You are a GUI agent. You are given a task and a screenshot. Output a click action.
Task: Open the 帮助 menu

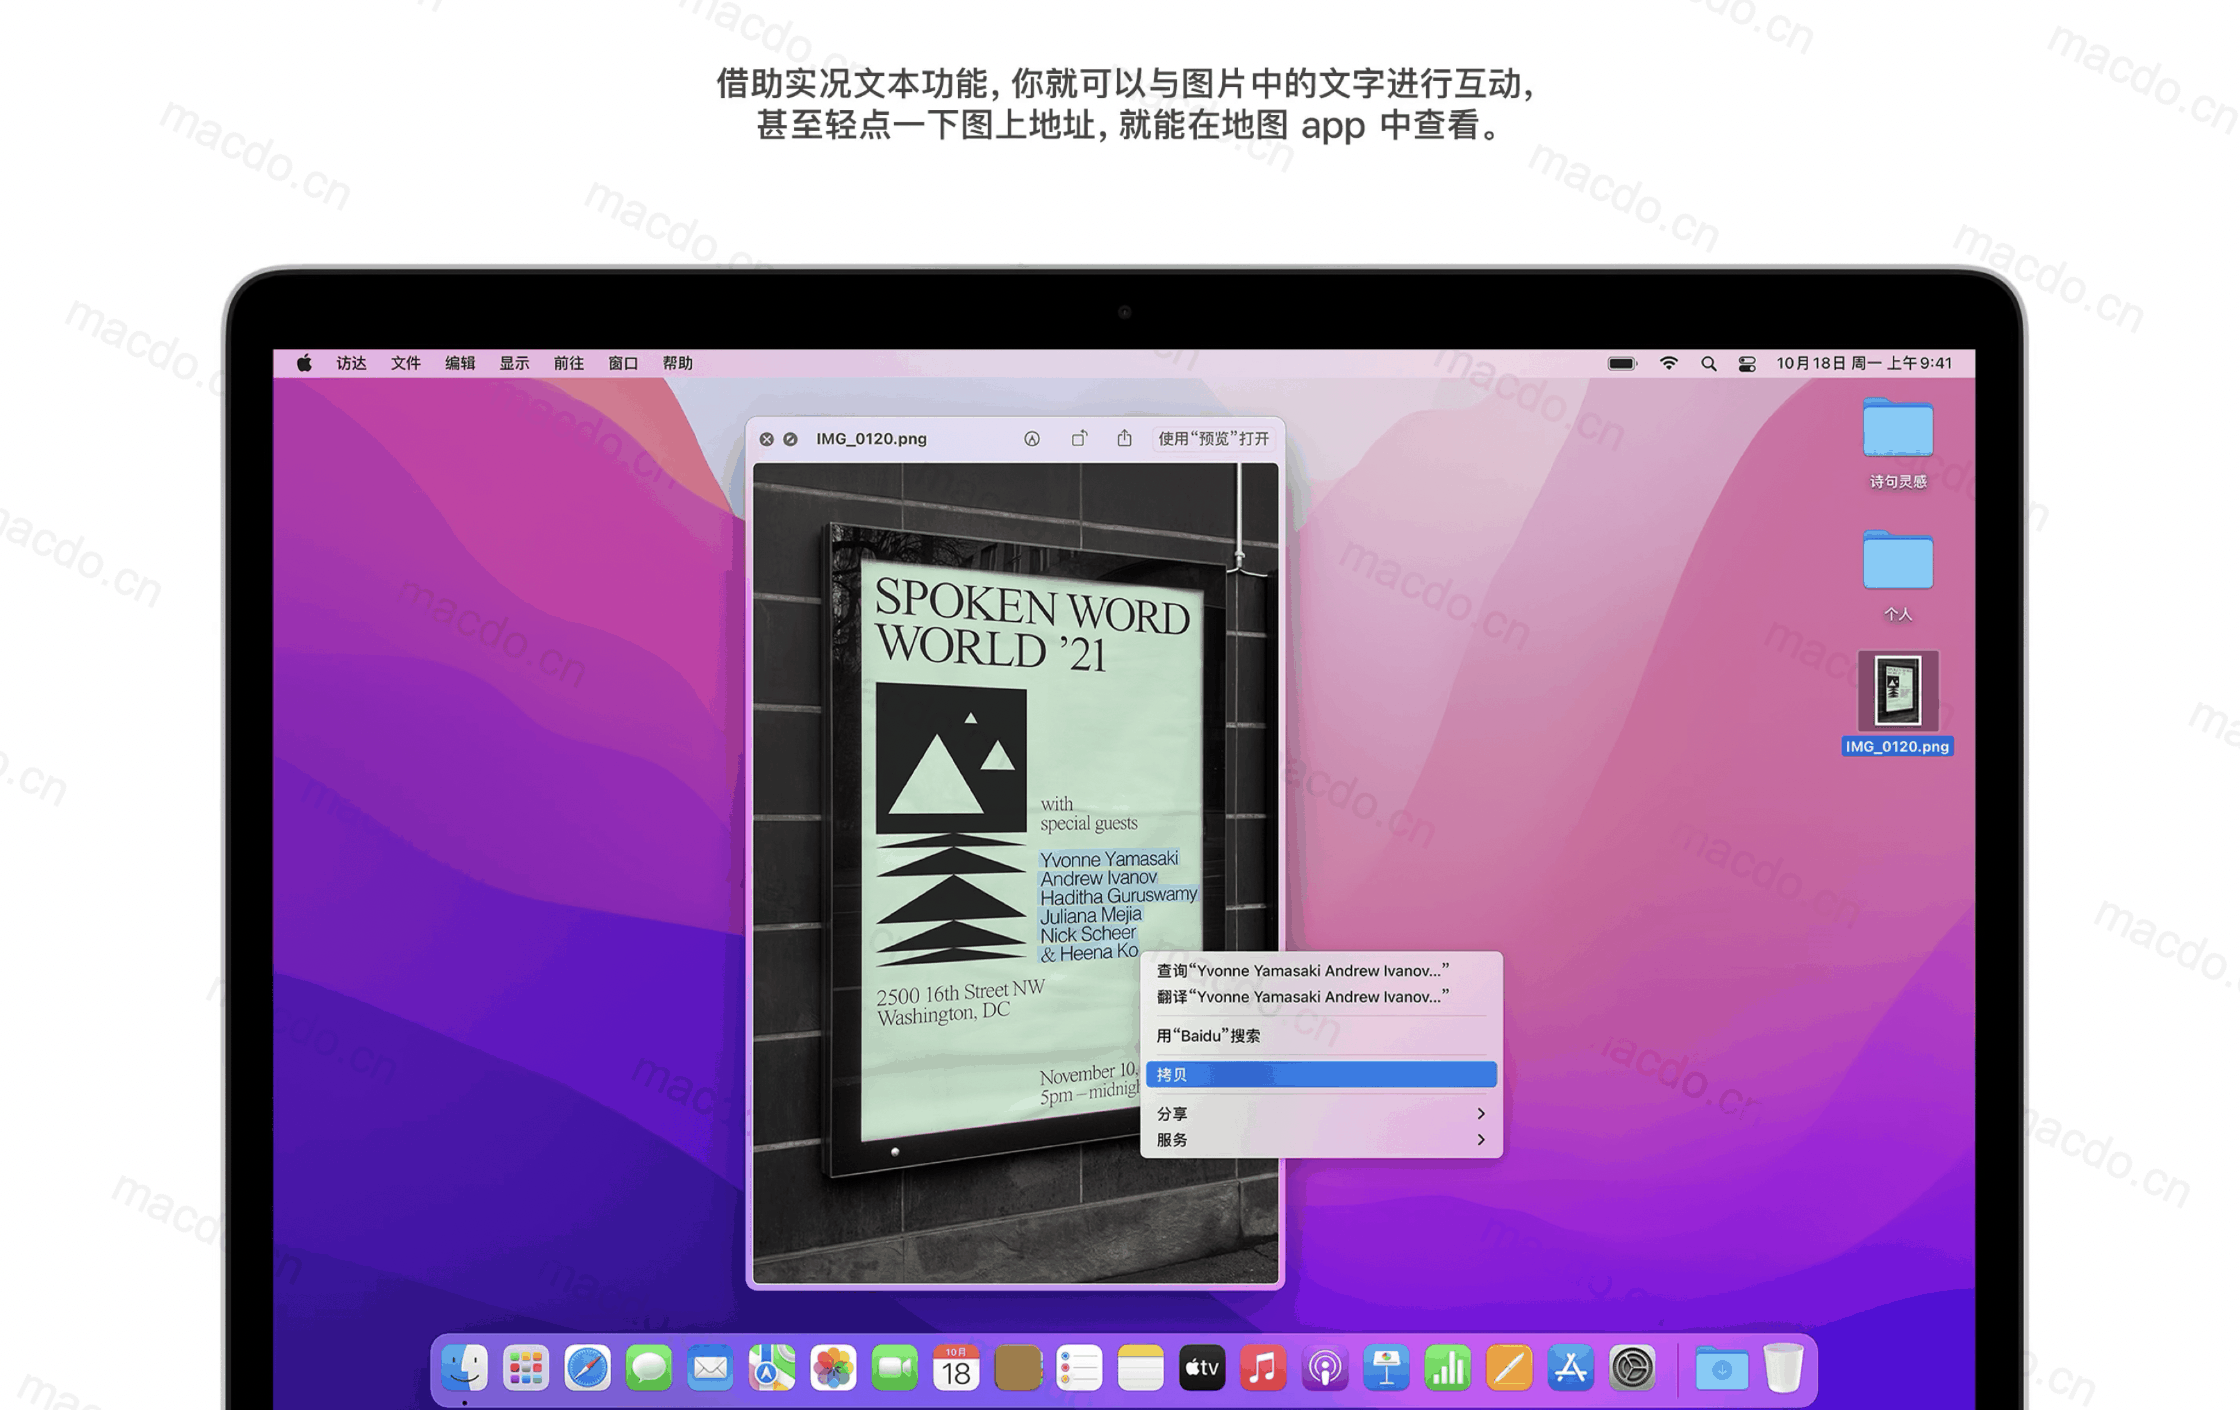click(x=677, y=363)
